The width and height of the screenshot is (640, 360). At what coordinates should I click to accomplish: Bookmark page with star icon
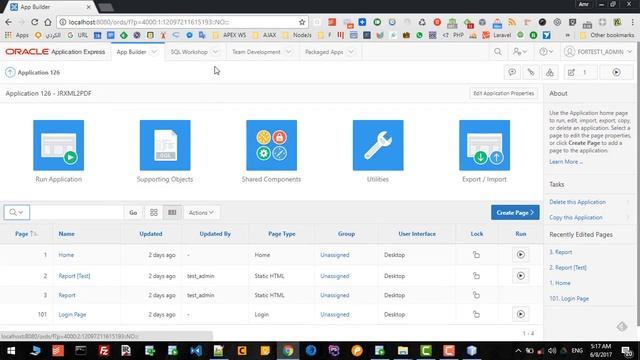coord(302,22)
